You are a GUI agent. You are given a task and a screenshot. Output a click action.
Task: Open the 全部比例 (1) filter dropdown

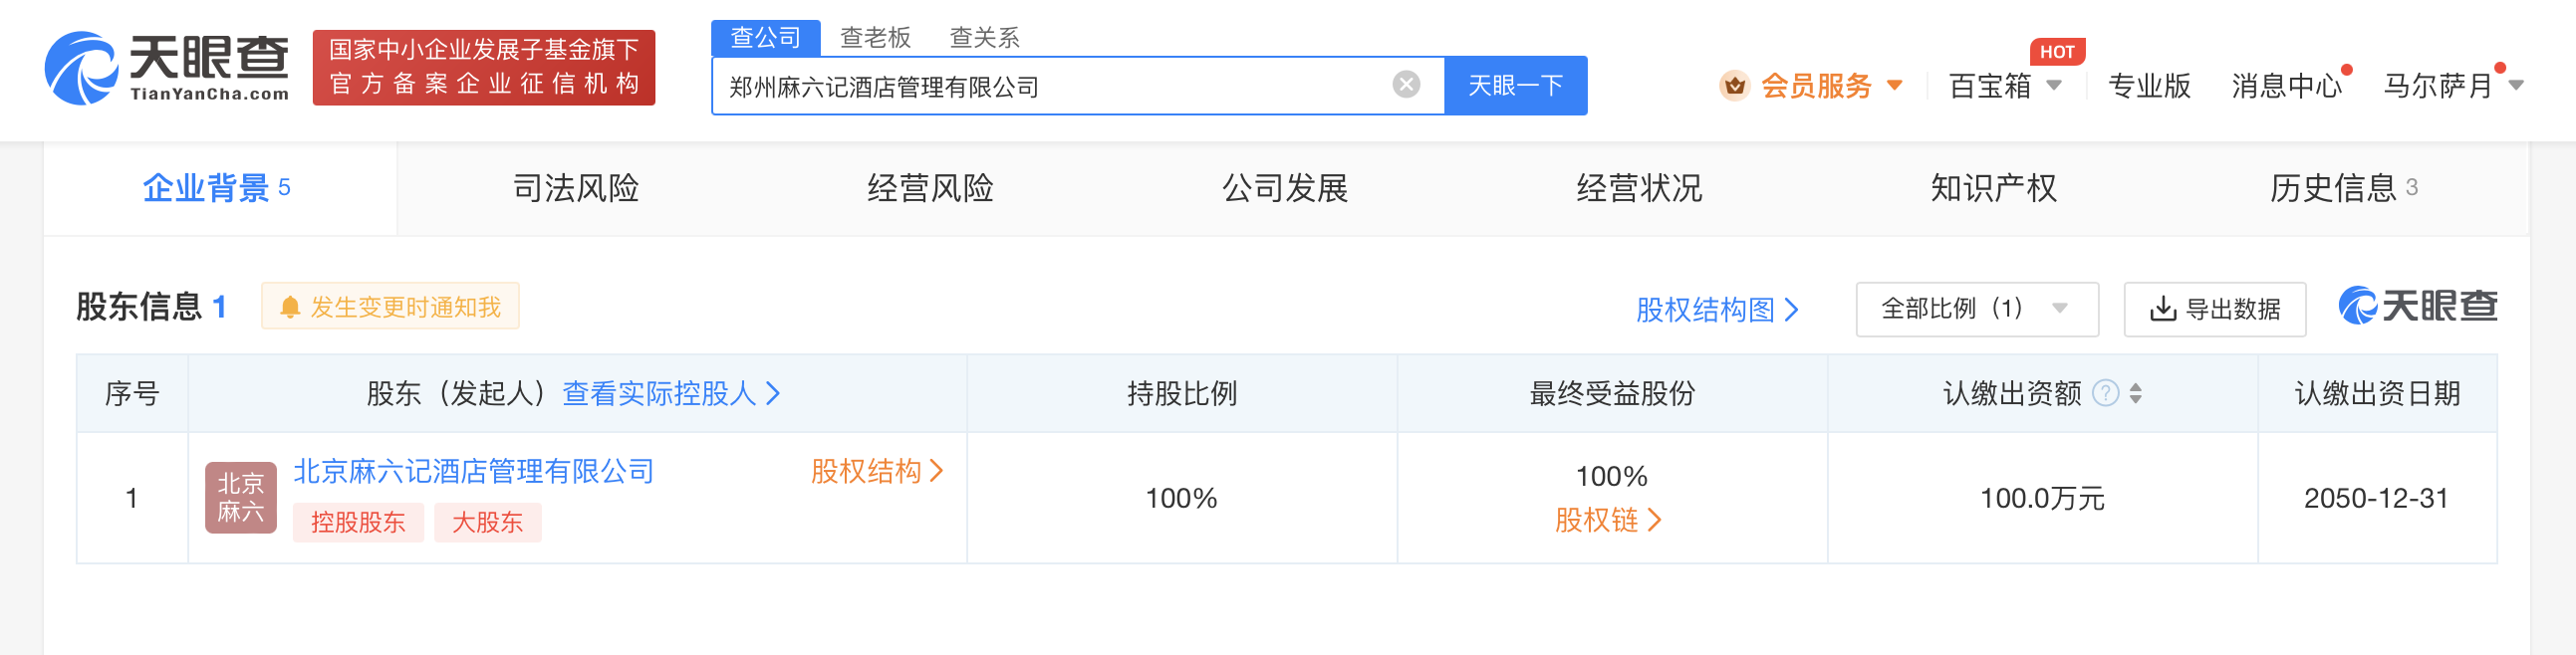(x=1976, y=309)
